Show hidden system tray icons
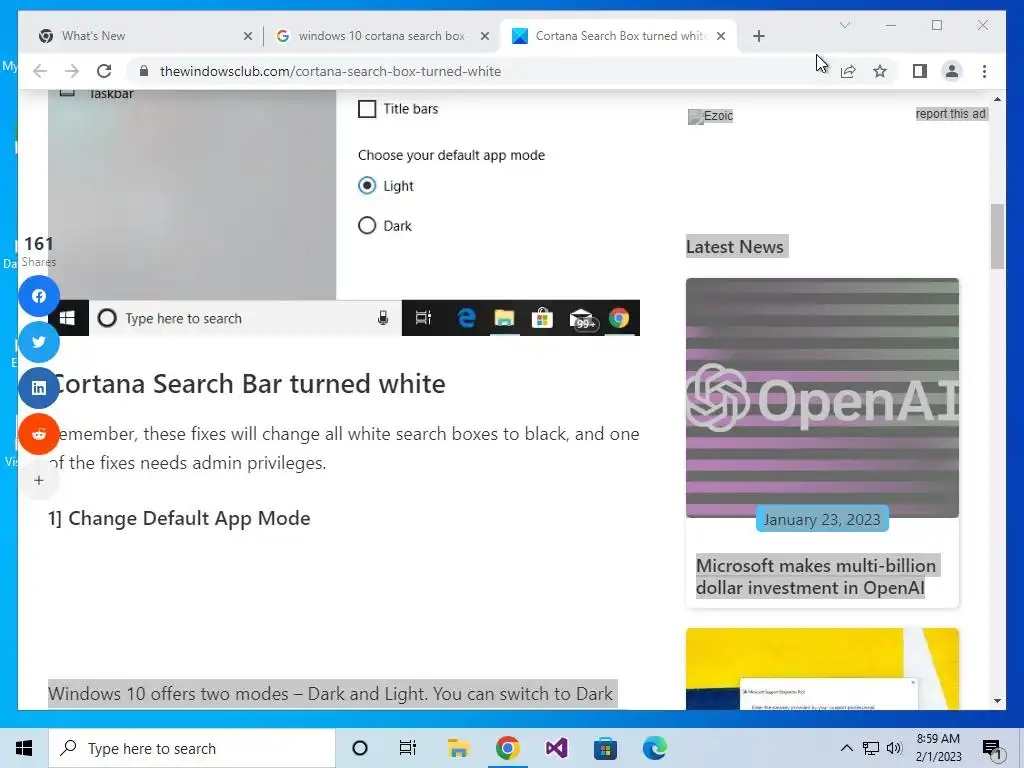The image size is (1024, 768). tap(846, 748)
